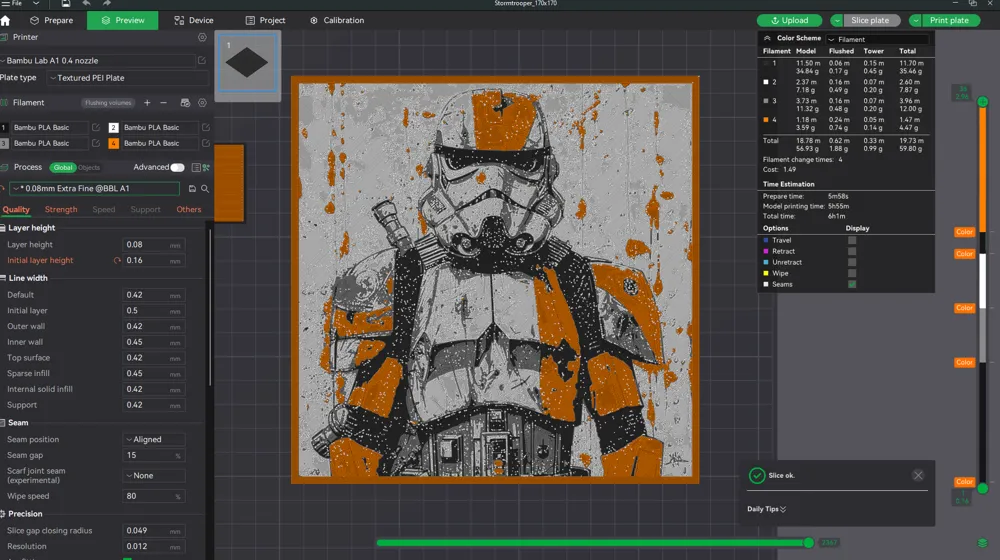Toggle the Advanced settings switch
Image resolution: width=1000 pixels, height=560 pixels.
click(x=177, y=167)
